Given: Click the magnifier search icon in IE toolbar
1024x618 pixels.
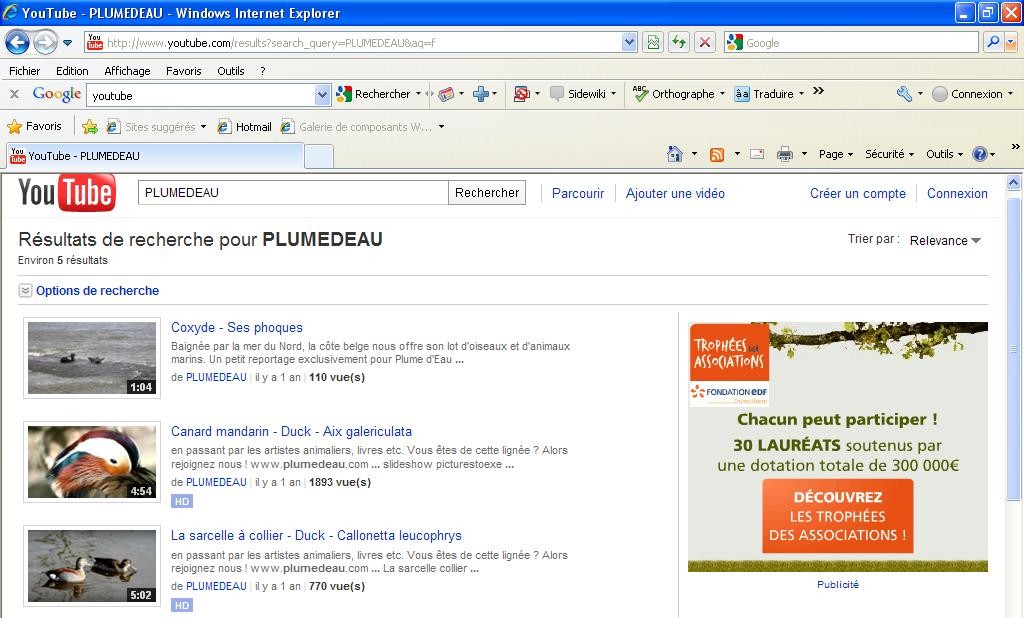Looking at the screenshot, I should coord(993,42).
